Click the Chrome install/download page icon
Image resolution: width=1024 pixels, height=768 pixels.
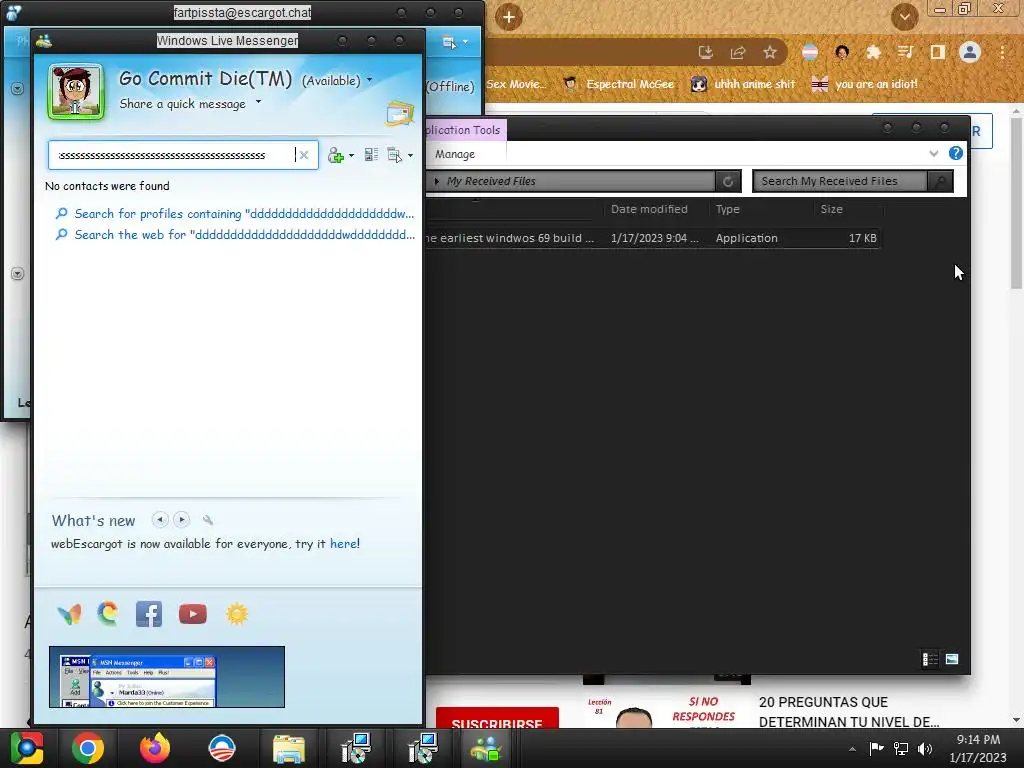pos(706,52)
